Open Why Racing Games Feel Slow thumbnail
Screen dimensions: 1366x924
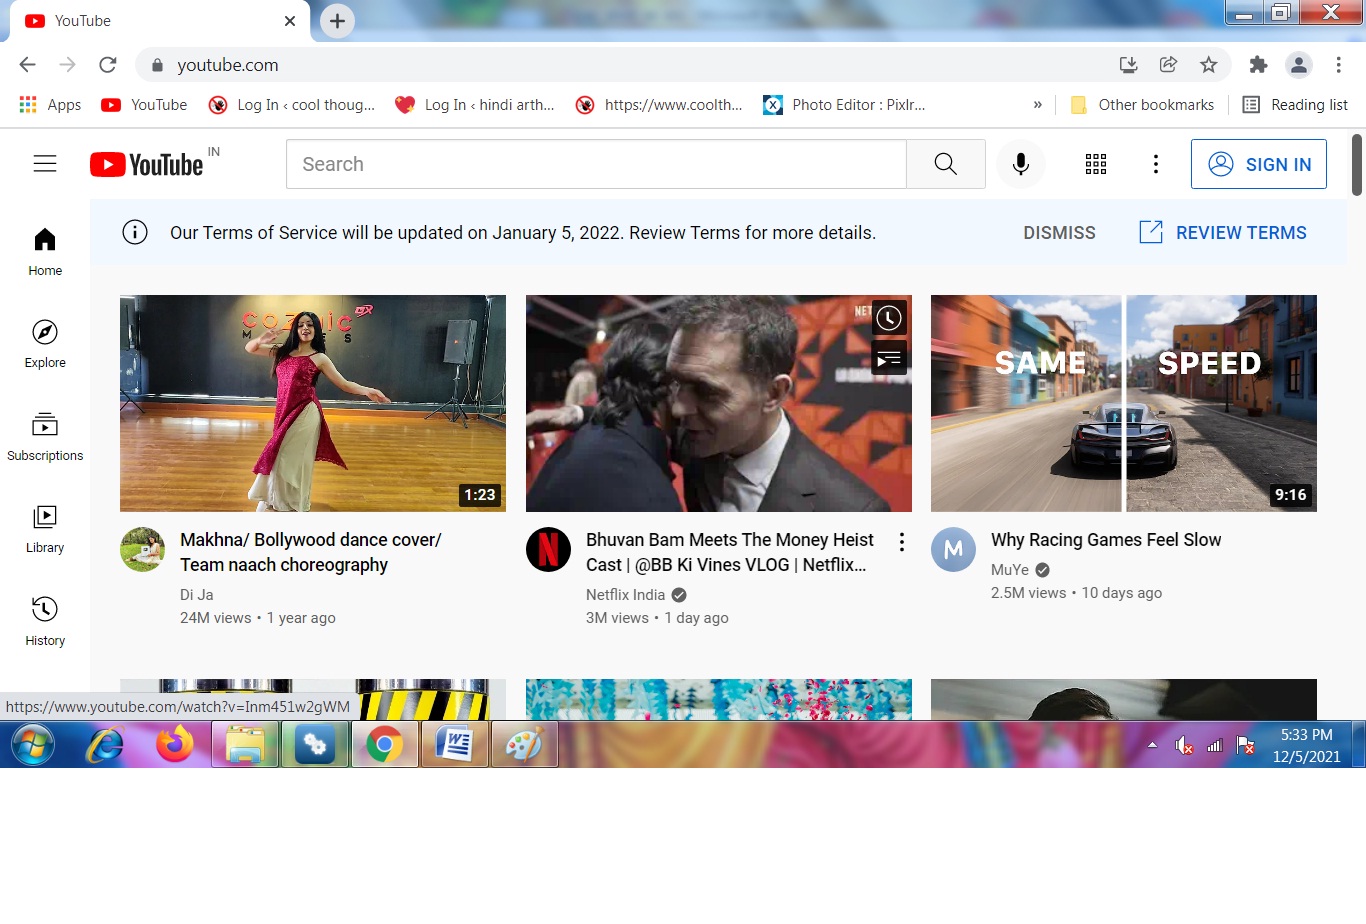[1124, 403]
